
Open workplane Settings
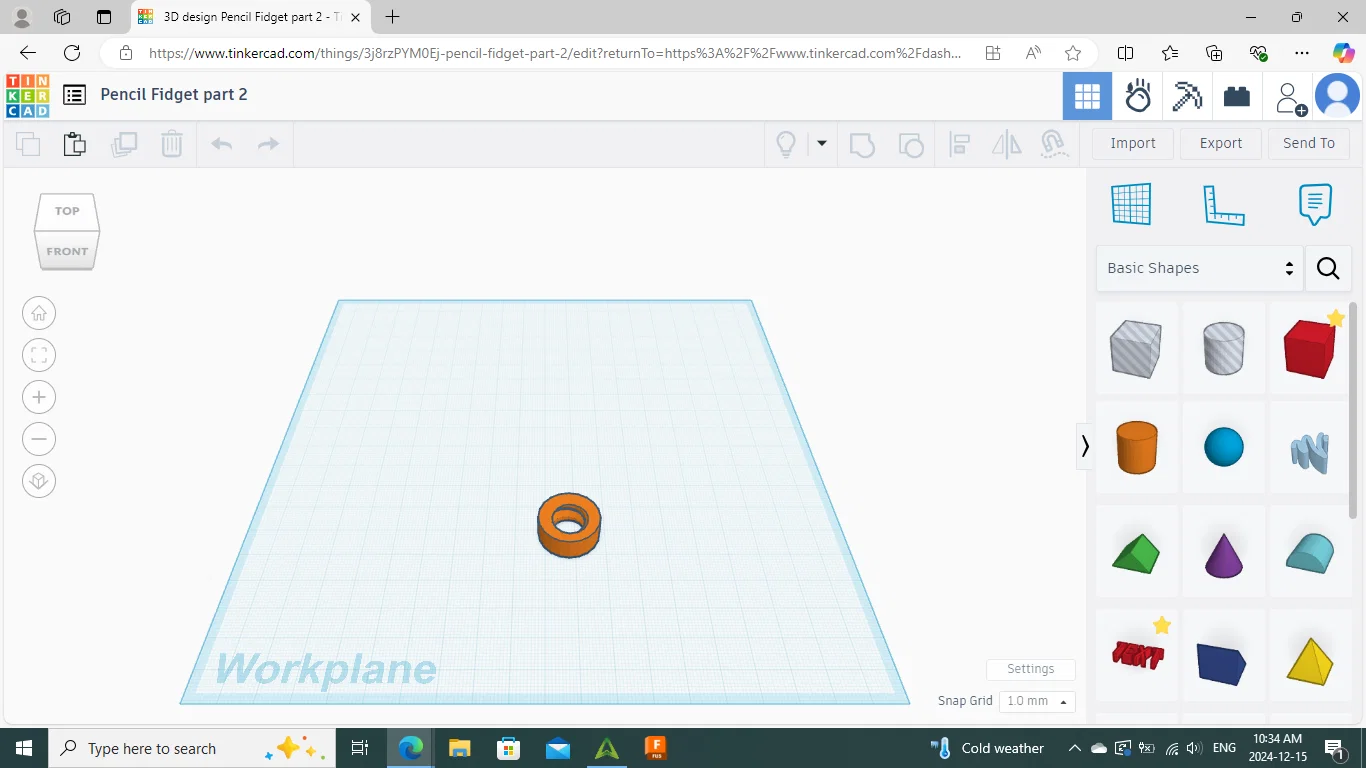click(x=1030, y=669)
